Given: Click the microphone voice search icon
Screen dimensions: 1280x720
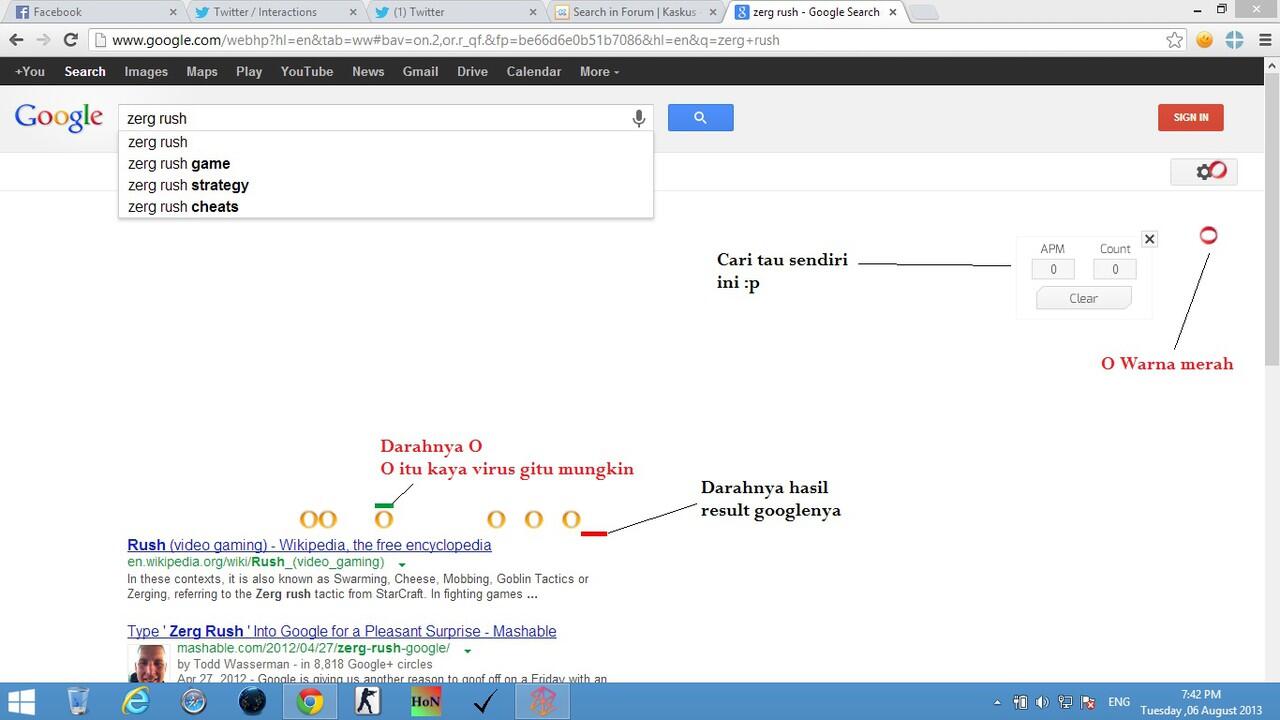Looking at the screenshot, I should [x=639, y=118].
